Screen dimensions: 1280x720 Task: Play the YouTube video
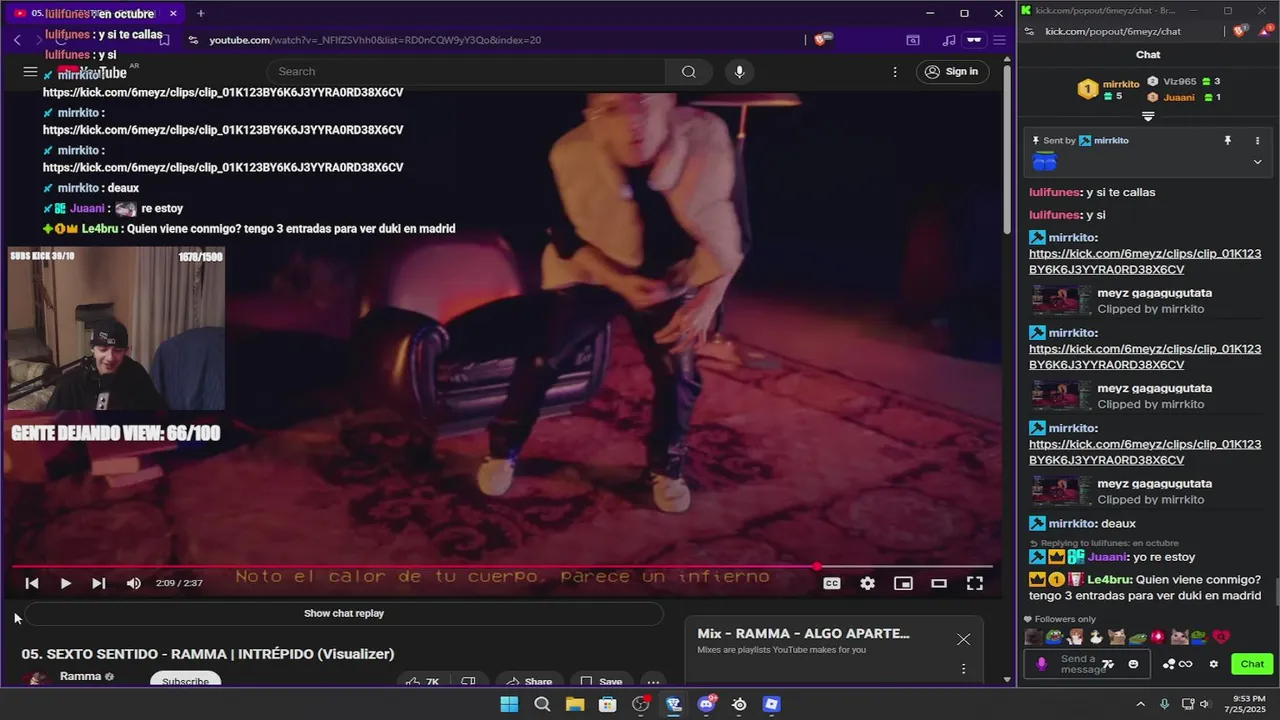click(65, 583)
